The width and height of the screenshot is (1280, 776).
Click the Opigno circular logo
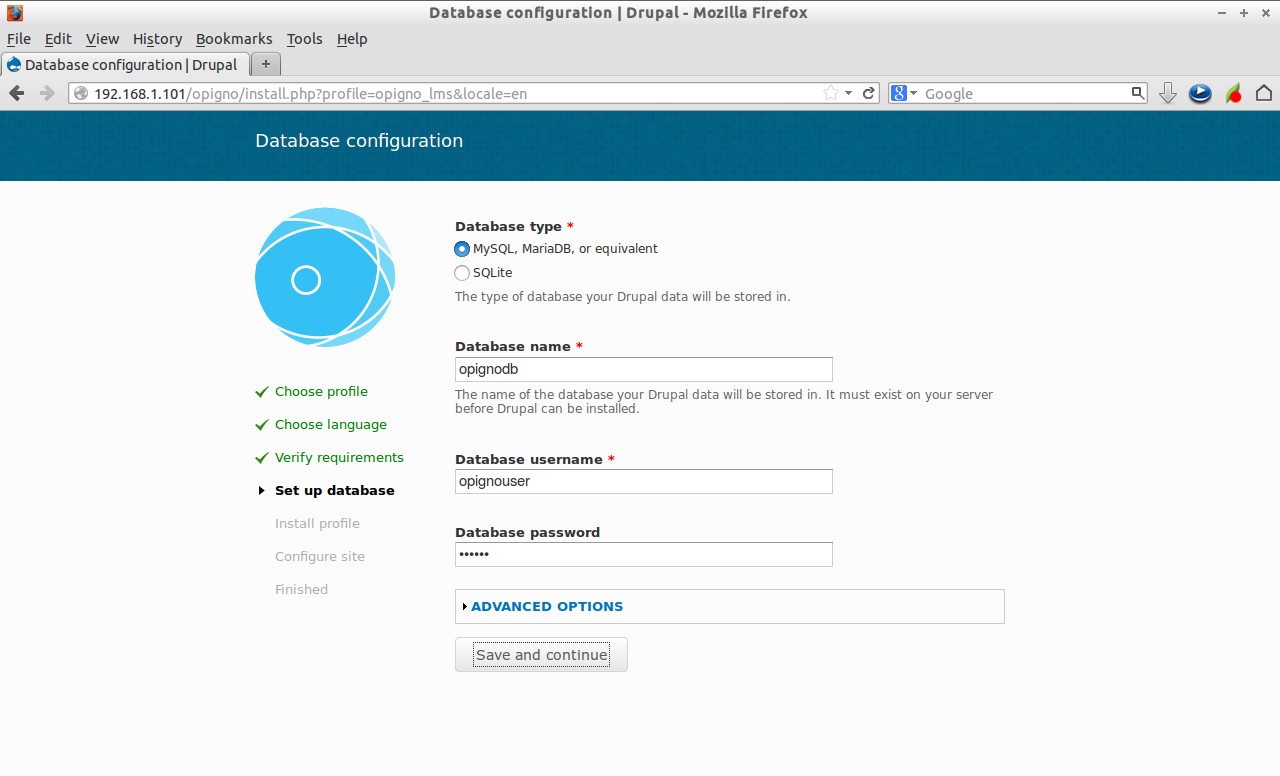tap(325, 277)
